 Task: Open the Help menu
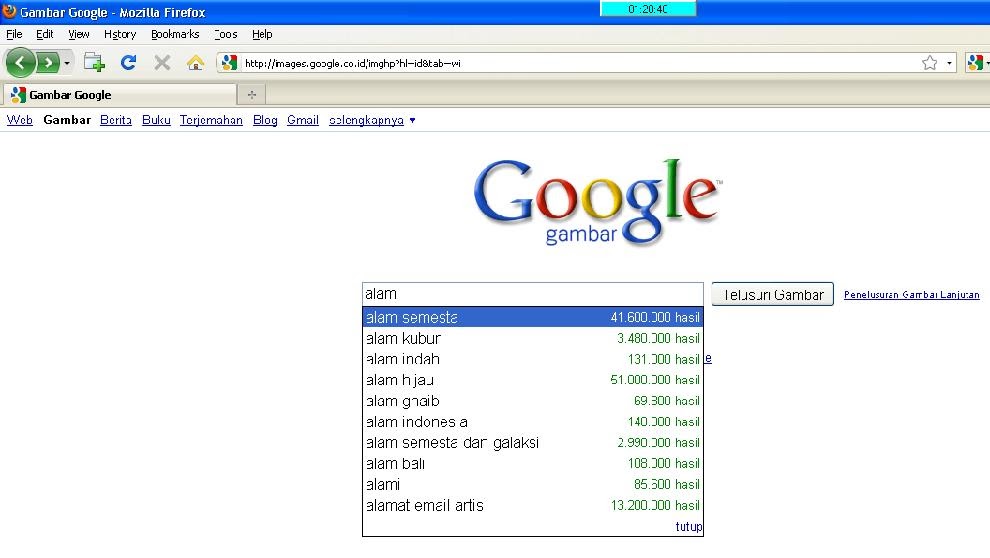[262, 34]
